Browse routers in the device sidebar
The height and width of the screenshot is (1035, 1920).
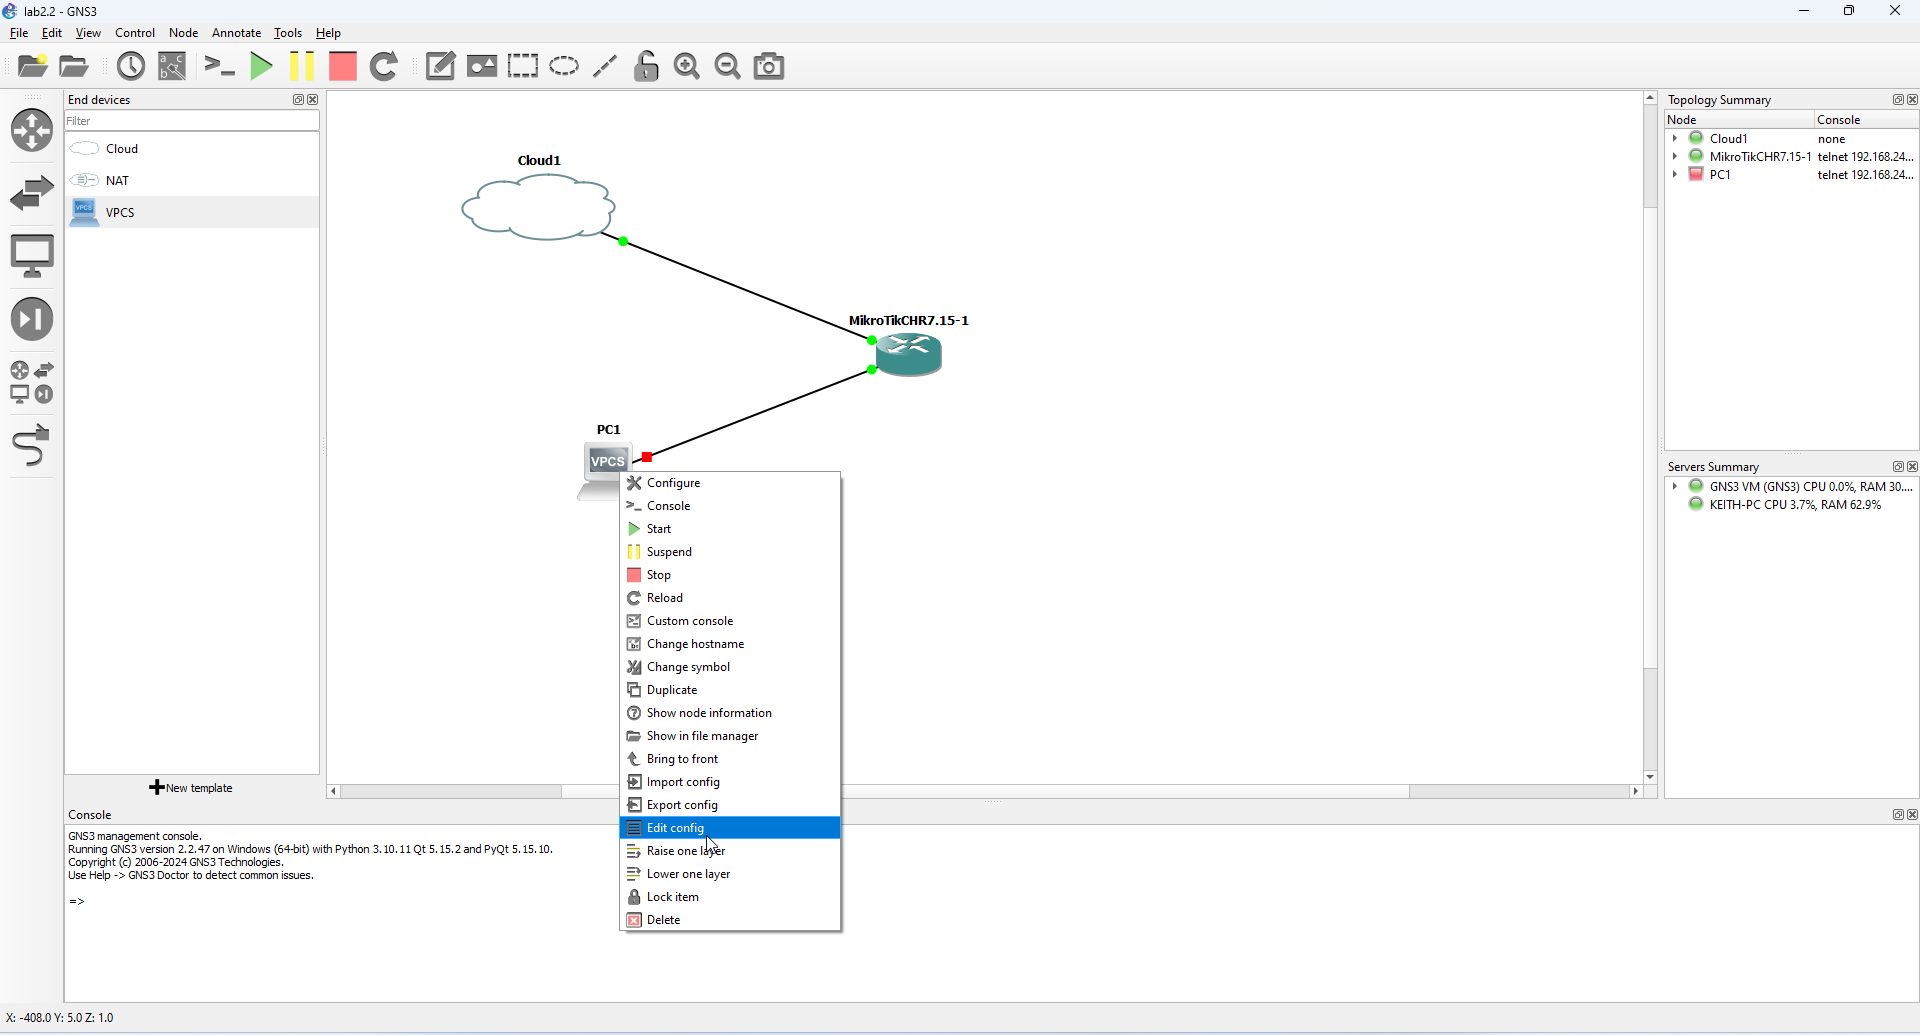pyautogui.click(x=32, y=130)
